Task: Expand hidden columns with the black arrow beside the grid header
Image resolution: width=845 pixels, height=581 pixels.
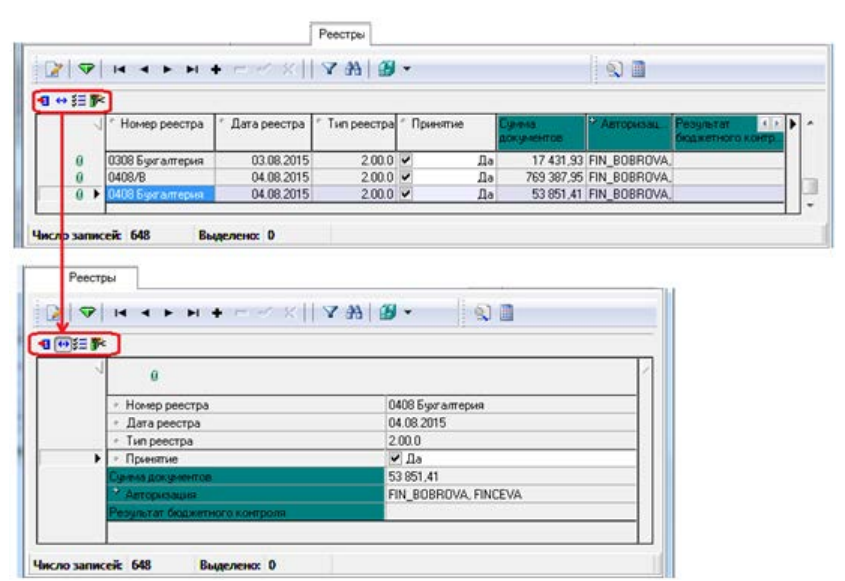Action: point(793,123)
